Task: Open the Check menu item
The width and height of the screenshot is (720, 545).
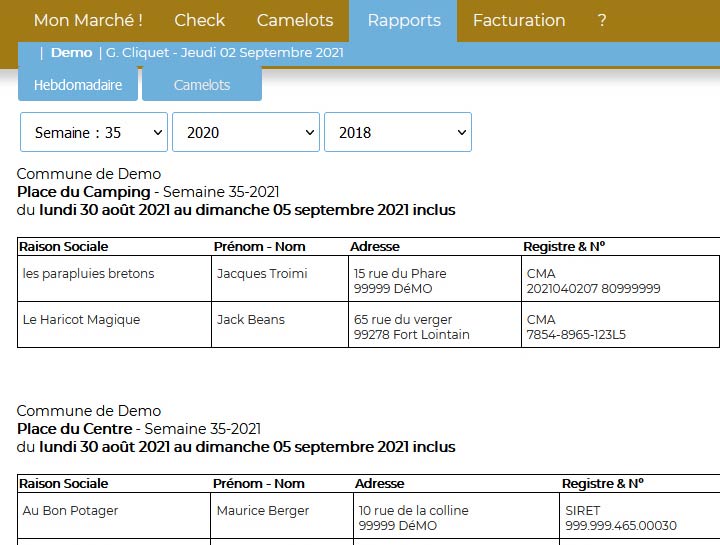Action: [x=199, y=20]
